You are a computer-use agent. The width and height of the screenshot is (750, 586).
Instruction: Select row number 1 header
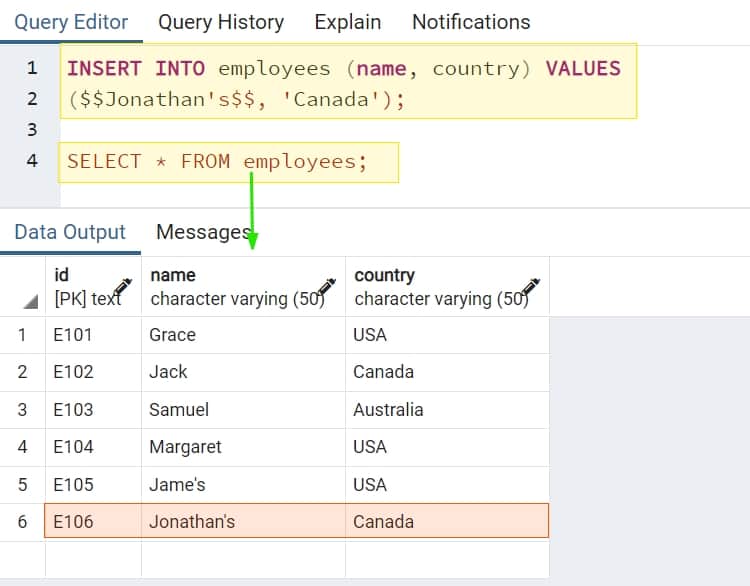tap(22, 335)
